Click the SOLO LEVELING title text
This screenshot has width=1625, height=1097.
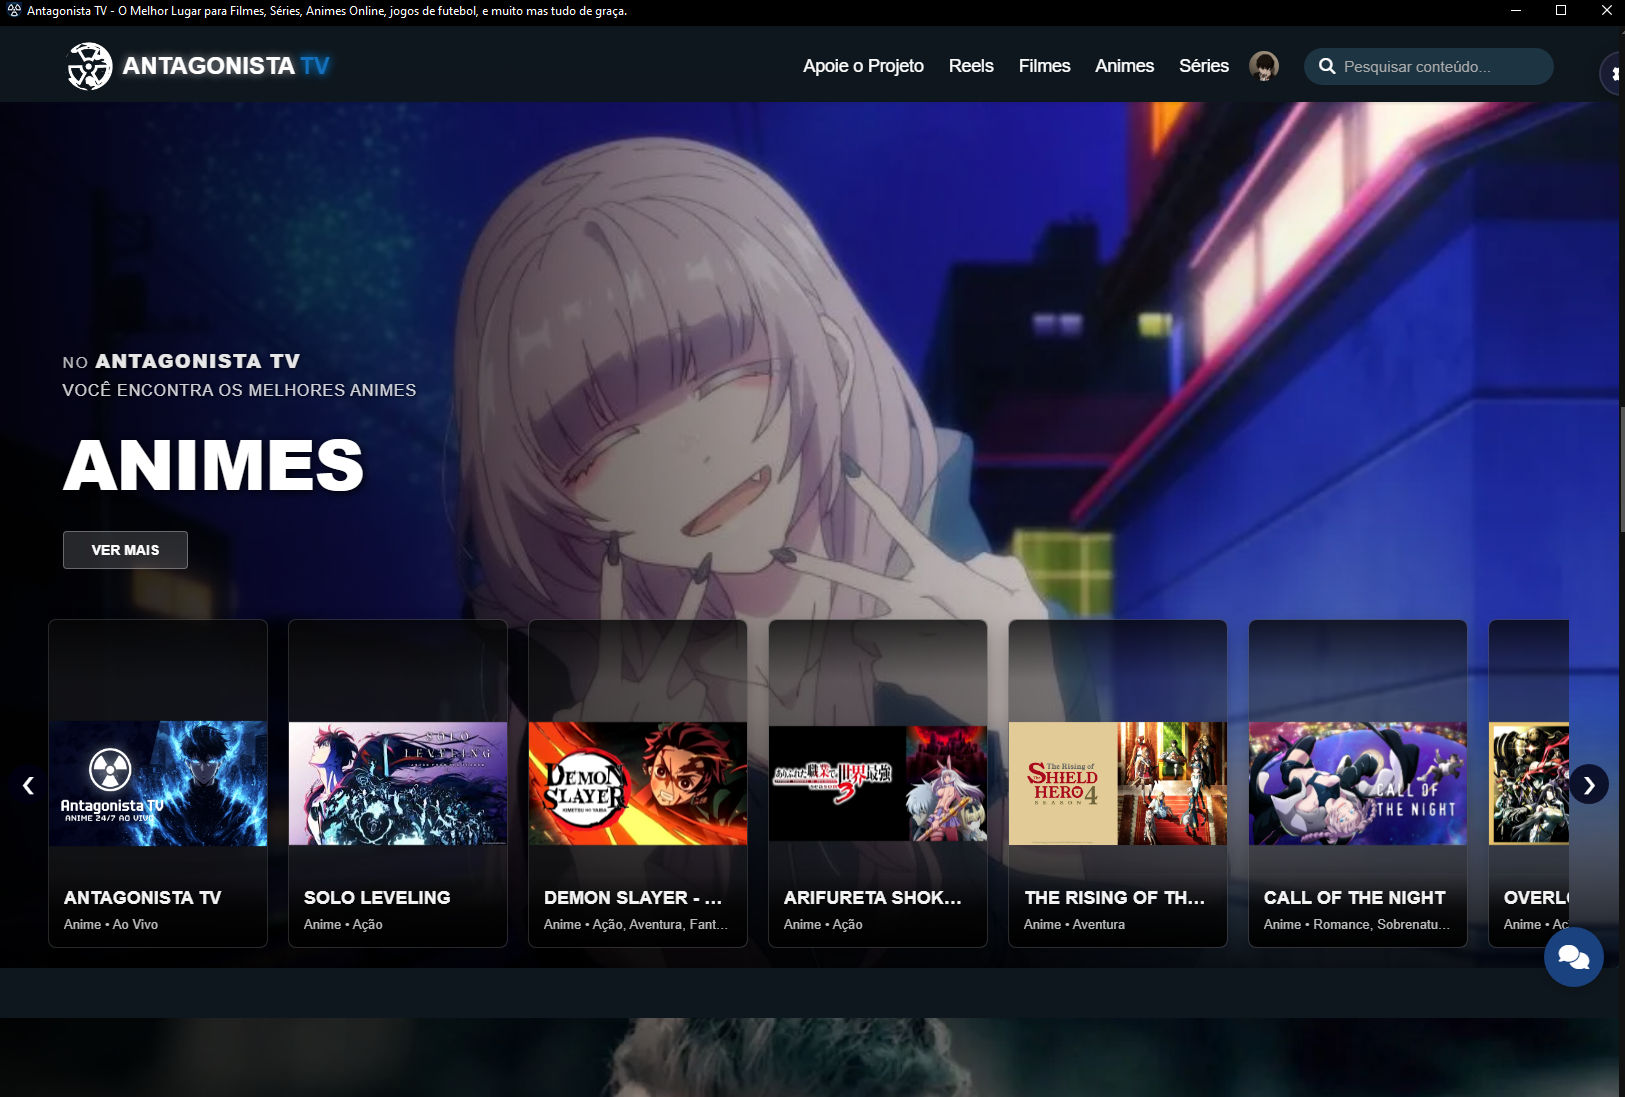point(377,898)
